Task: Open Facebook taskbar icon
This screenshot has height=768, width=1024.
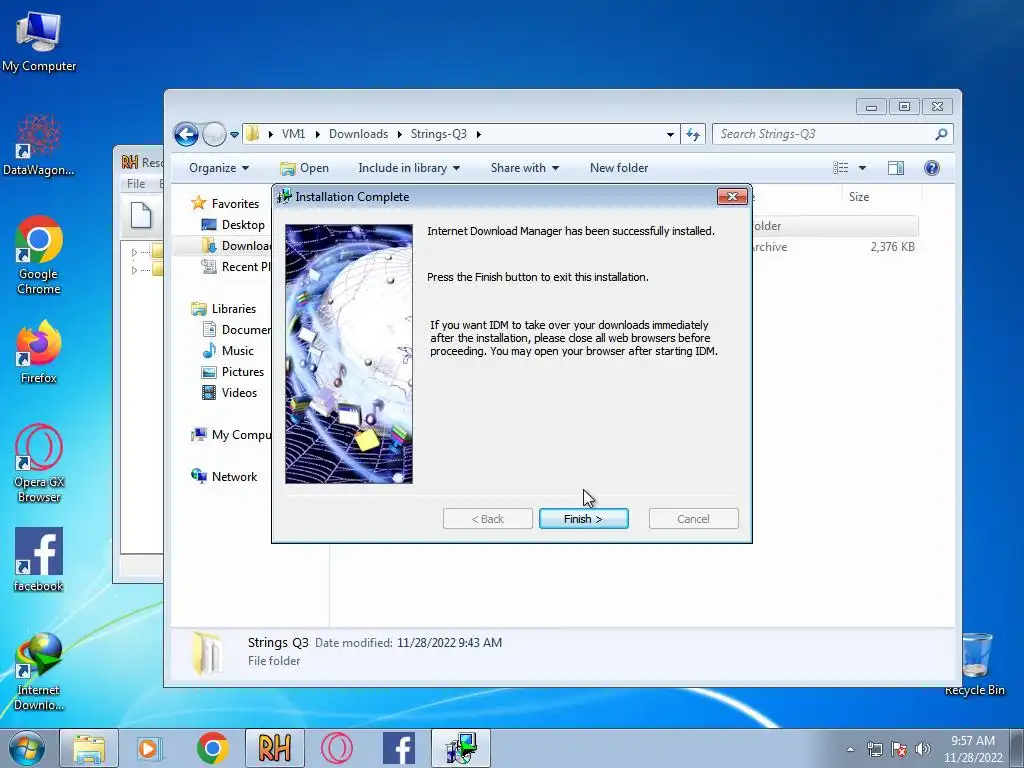Action: coord(398,748)
